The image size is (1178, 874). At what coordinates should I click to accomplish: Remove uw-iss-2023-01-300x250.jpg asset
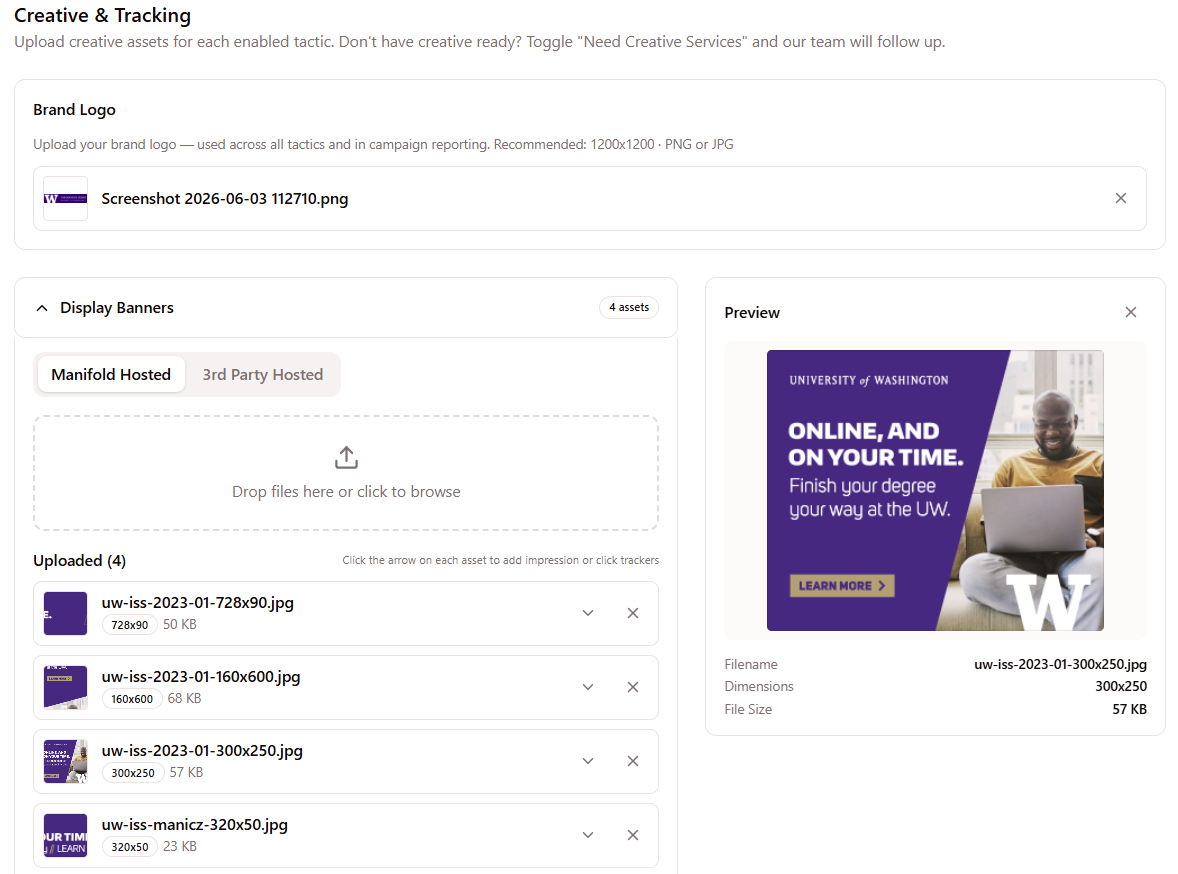pos(633,761)
